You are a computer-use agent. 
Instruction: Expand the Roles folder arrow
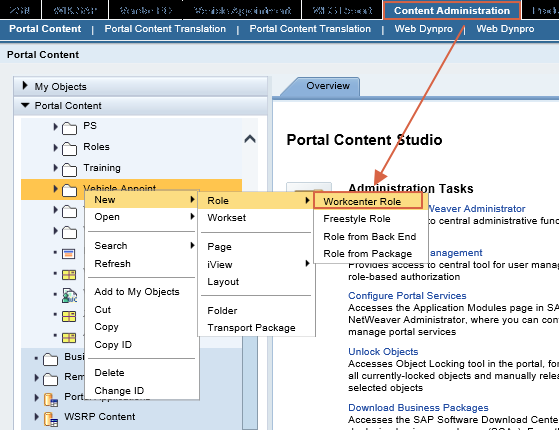(x=55, y=147)
